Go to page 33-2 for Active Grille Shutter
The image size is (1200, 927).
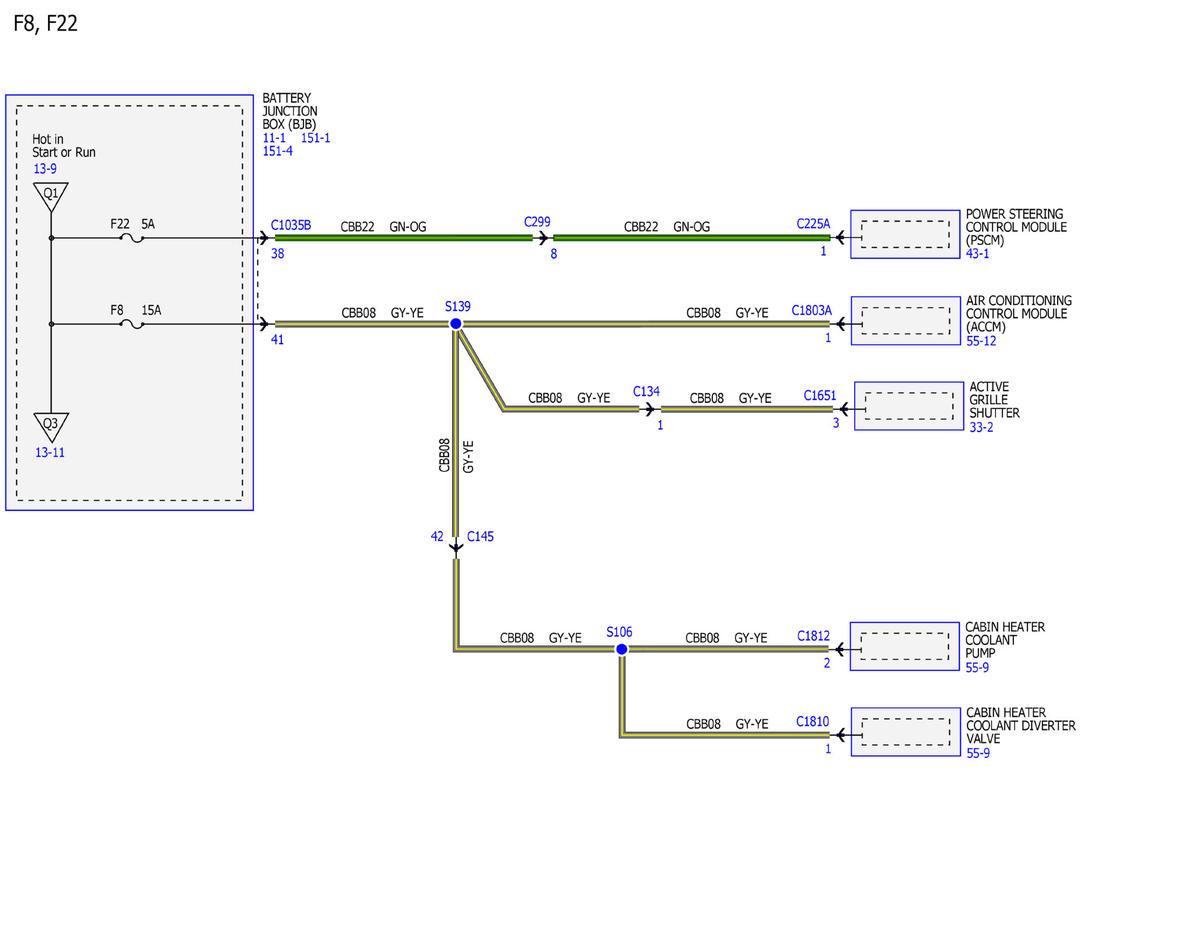981,427
